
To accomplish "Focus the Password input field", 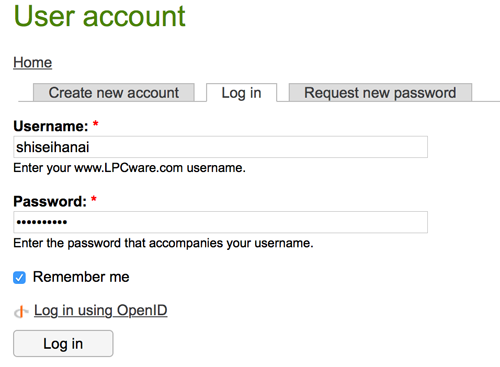I will coord(220,222).
